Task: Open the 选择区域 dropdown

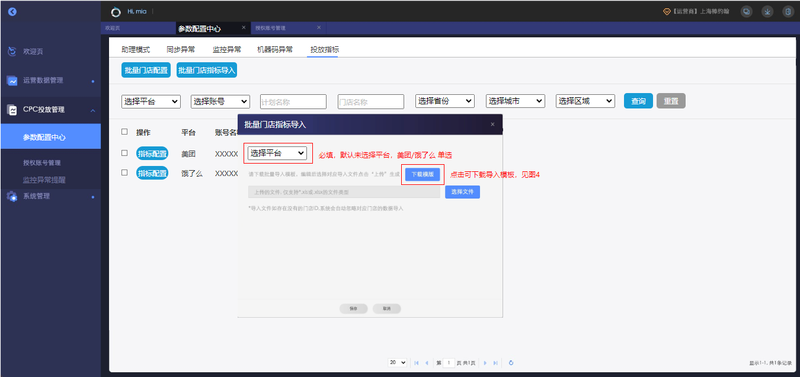Action: click(x=585, y=101)
